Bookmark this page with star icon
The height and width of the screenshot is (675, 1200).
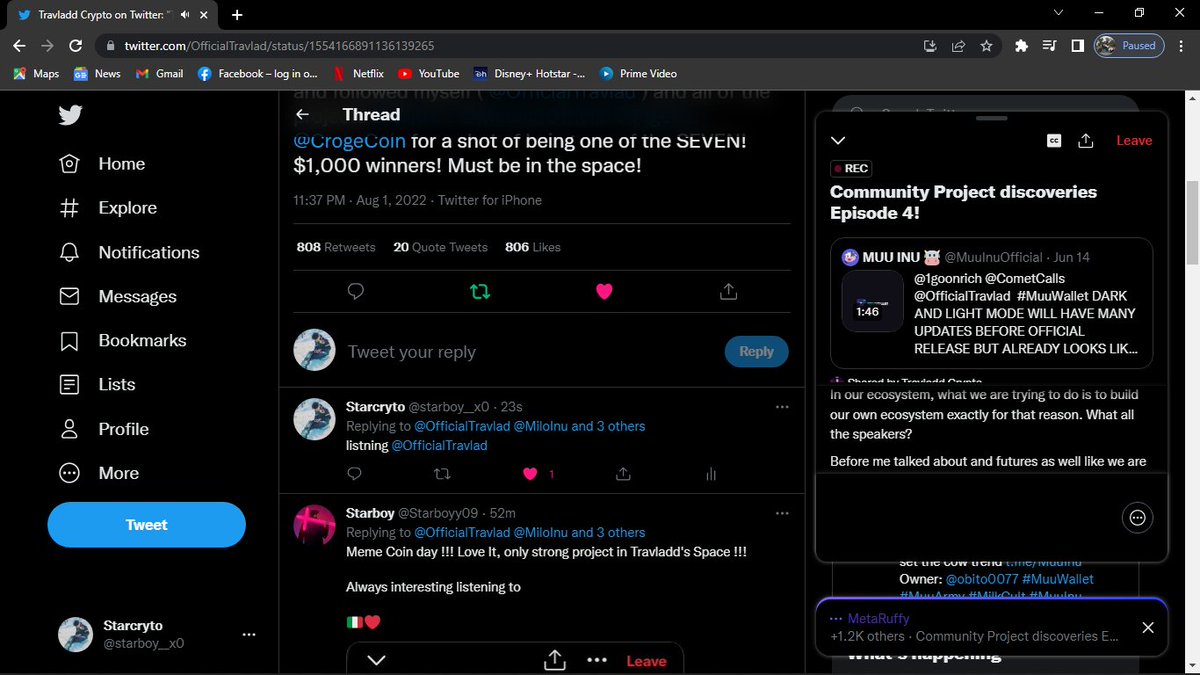point(986,46)
